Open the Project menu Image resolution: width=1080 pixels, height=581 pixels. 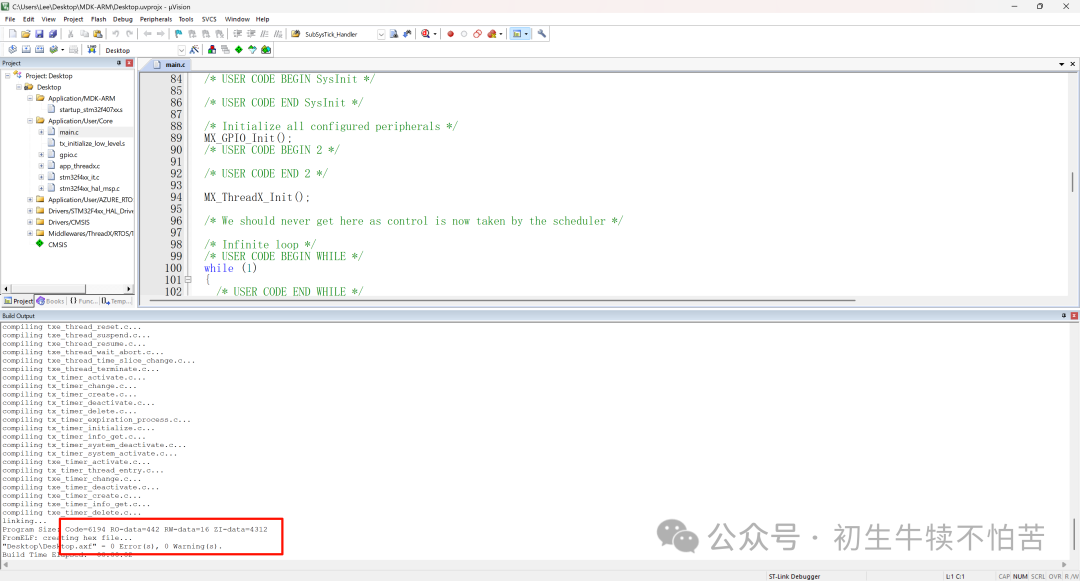73,19
